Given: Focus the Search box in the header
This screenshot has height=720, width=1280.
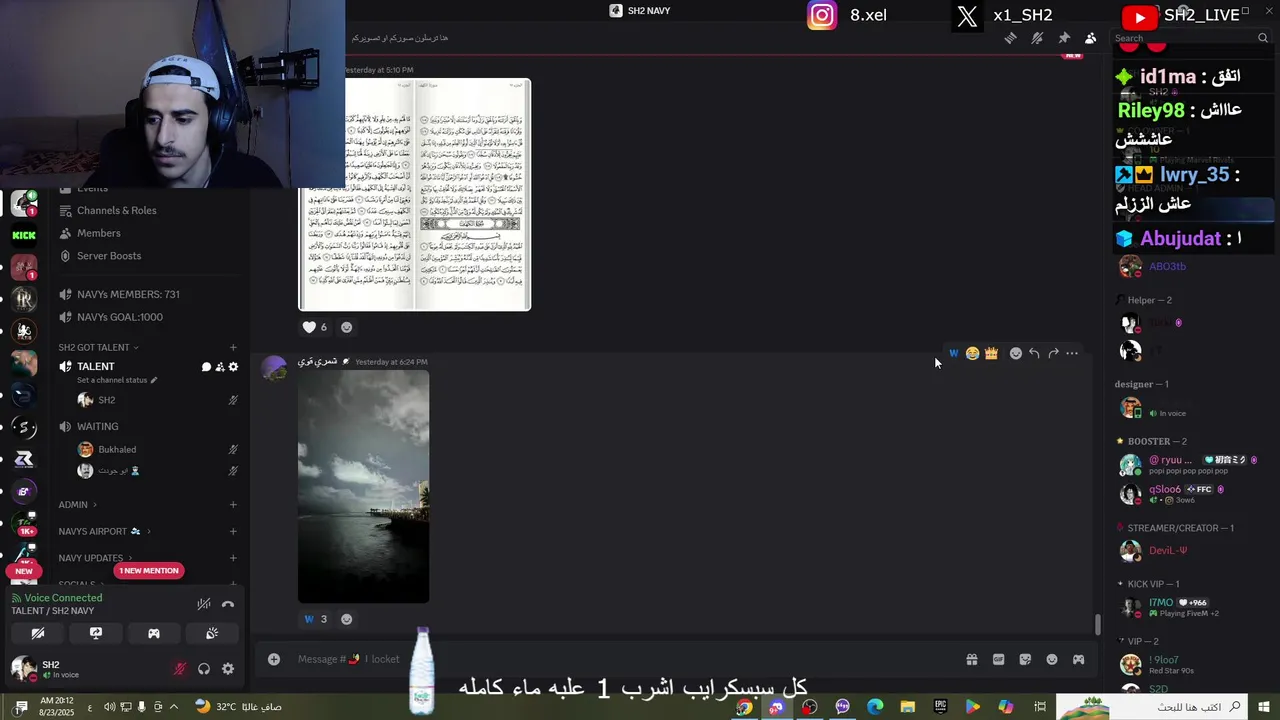Looking at the screenshot, I should point(1190,38).
